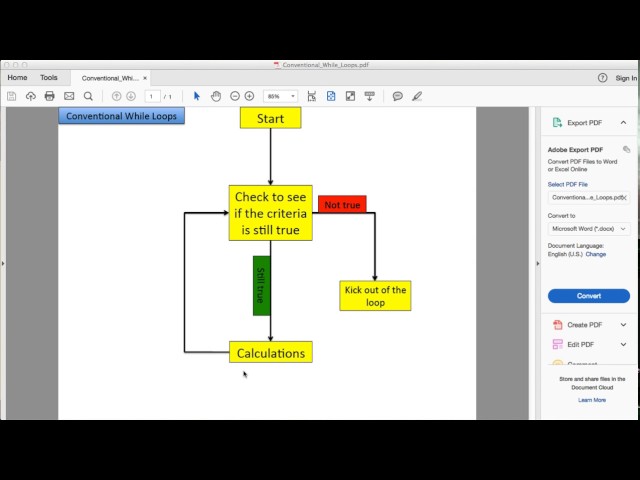Activate the hand pan tool
The height and width of the screenshot is (480, 640).
[x=216, y=96]
